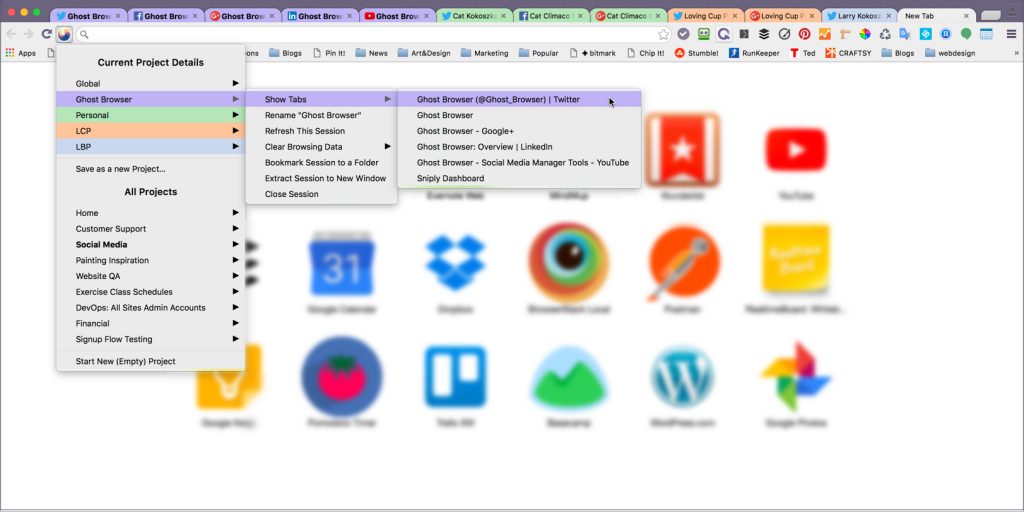This screenshot has width=1024, height=512.
Task: Open the Apps bookmarks shortcut
Action: 20,54
